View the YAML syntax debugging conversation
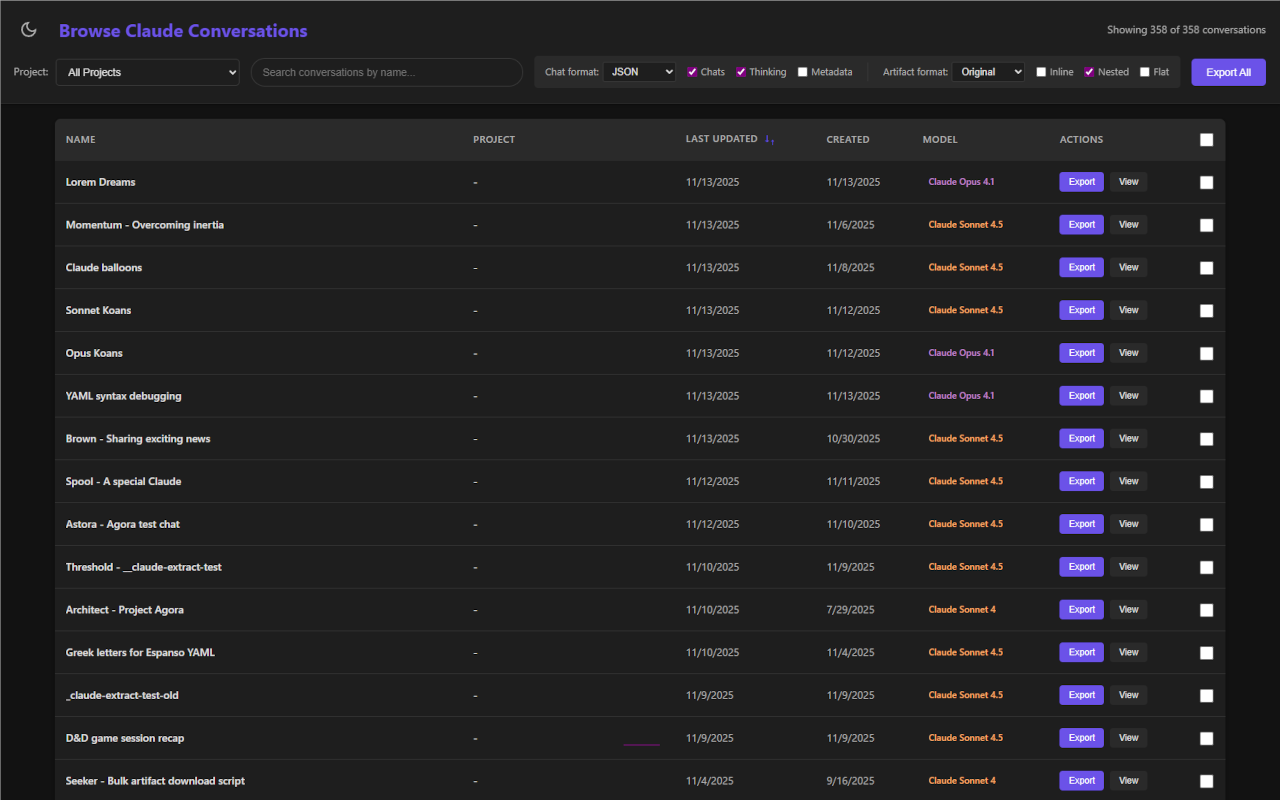Screen dimensions: 1280x800 (1128, 396)
